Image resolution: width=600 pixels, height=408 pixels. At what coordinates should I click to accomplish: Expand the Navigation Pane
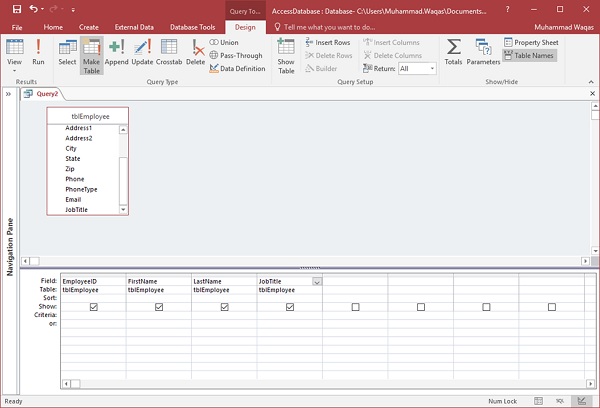(x=8, y=94)
